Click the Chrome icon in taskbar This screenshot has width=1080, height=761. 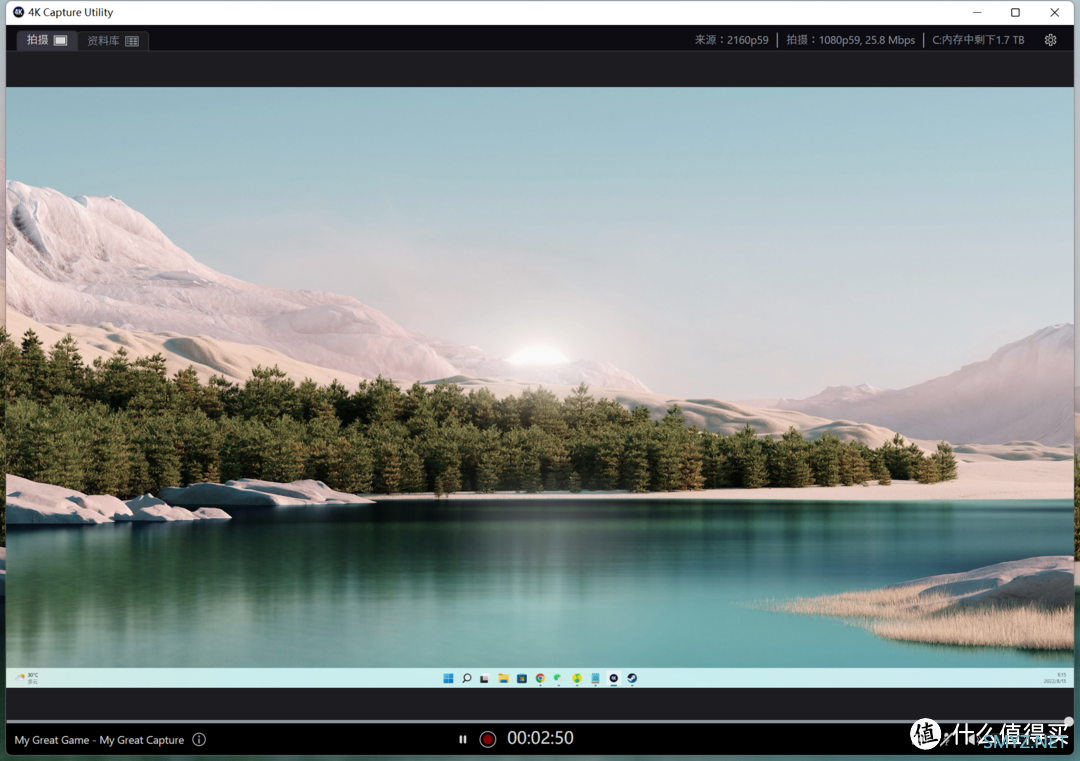pos(540,678)
